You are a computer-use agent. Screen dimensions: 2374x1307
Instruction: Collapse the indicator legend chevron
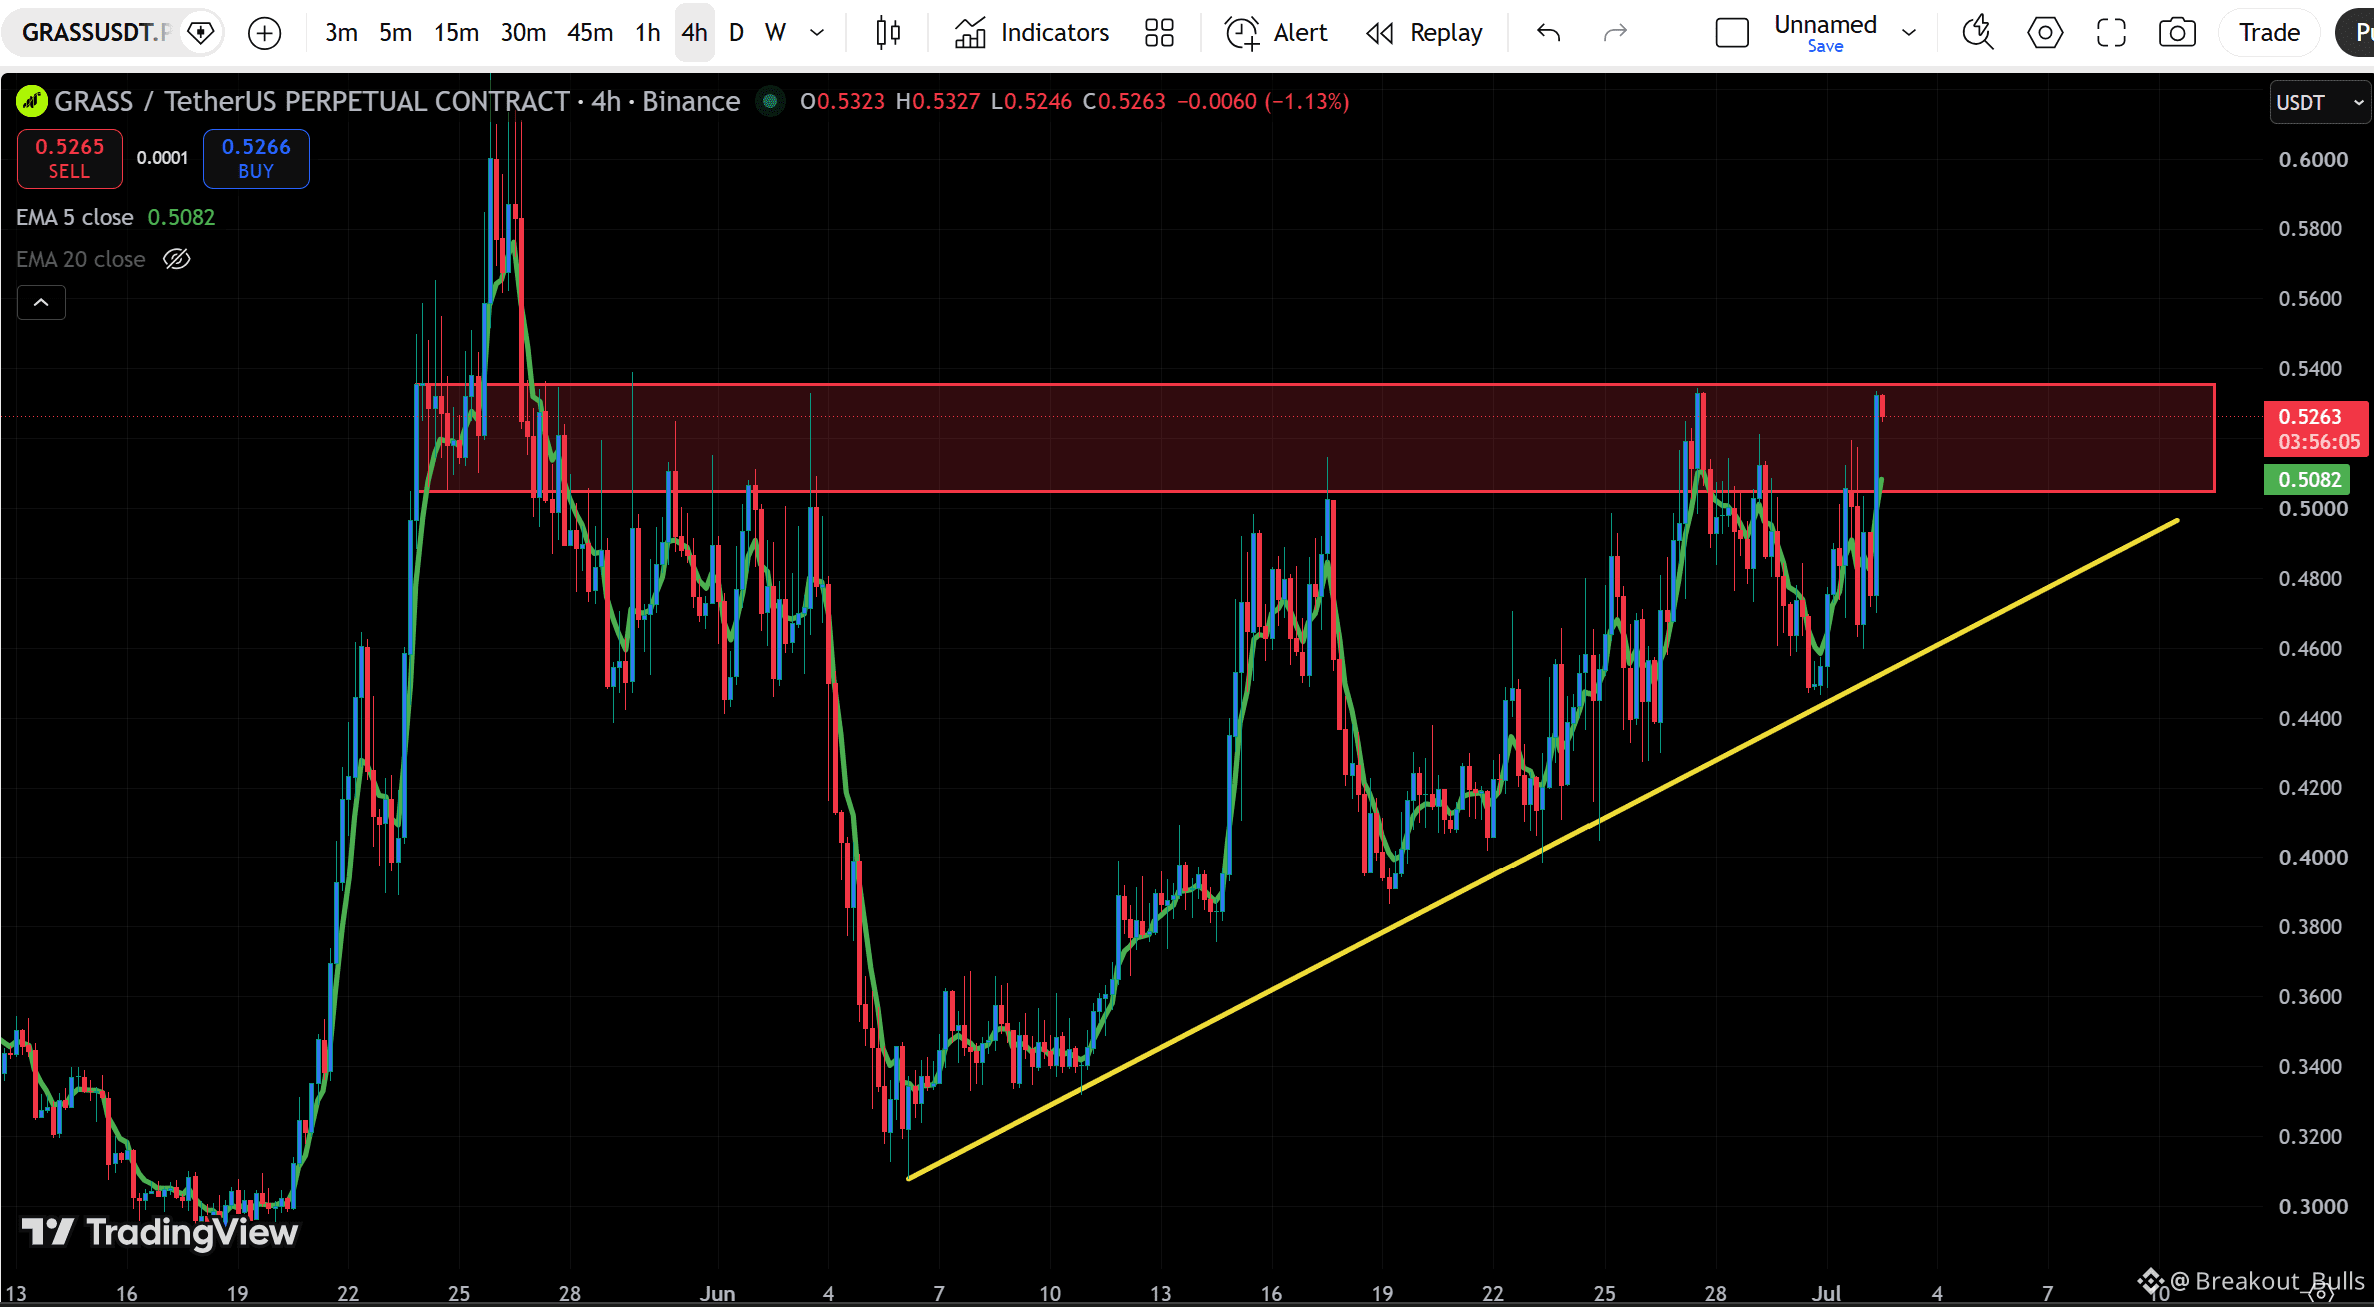coord(41,302)
